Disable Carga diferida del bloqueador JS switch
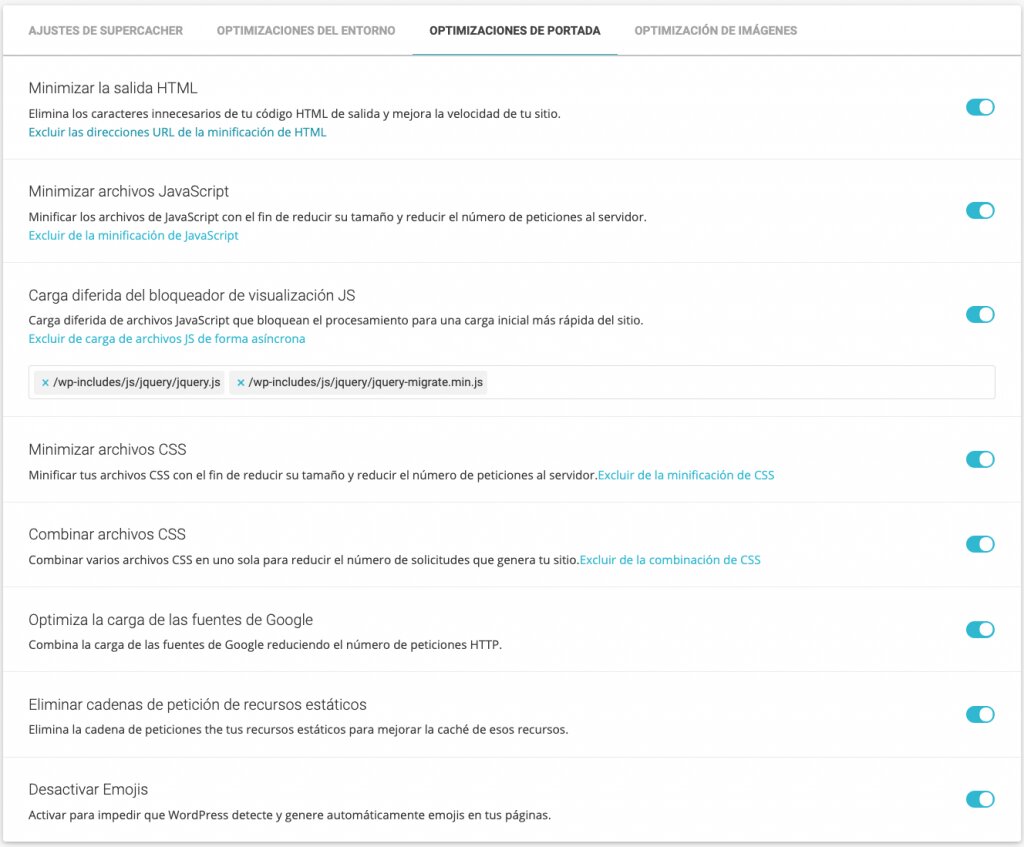 click(980, 314)
